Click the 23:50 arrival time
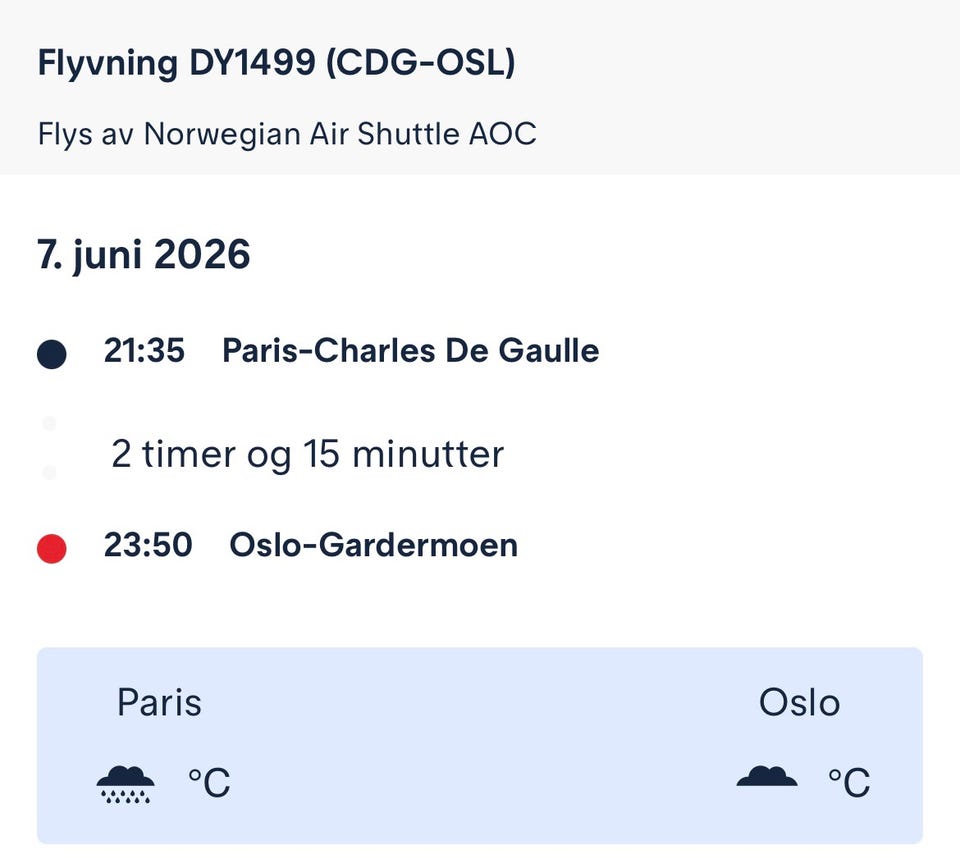The image size is (960, 859). (x=148, y=545)
